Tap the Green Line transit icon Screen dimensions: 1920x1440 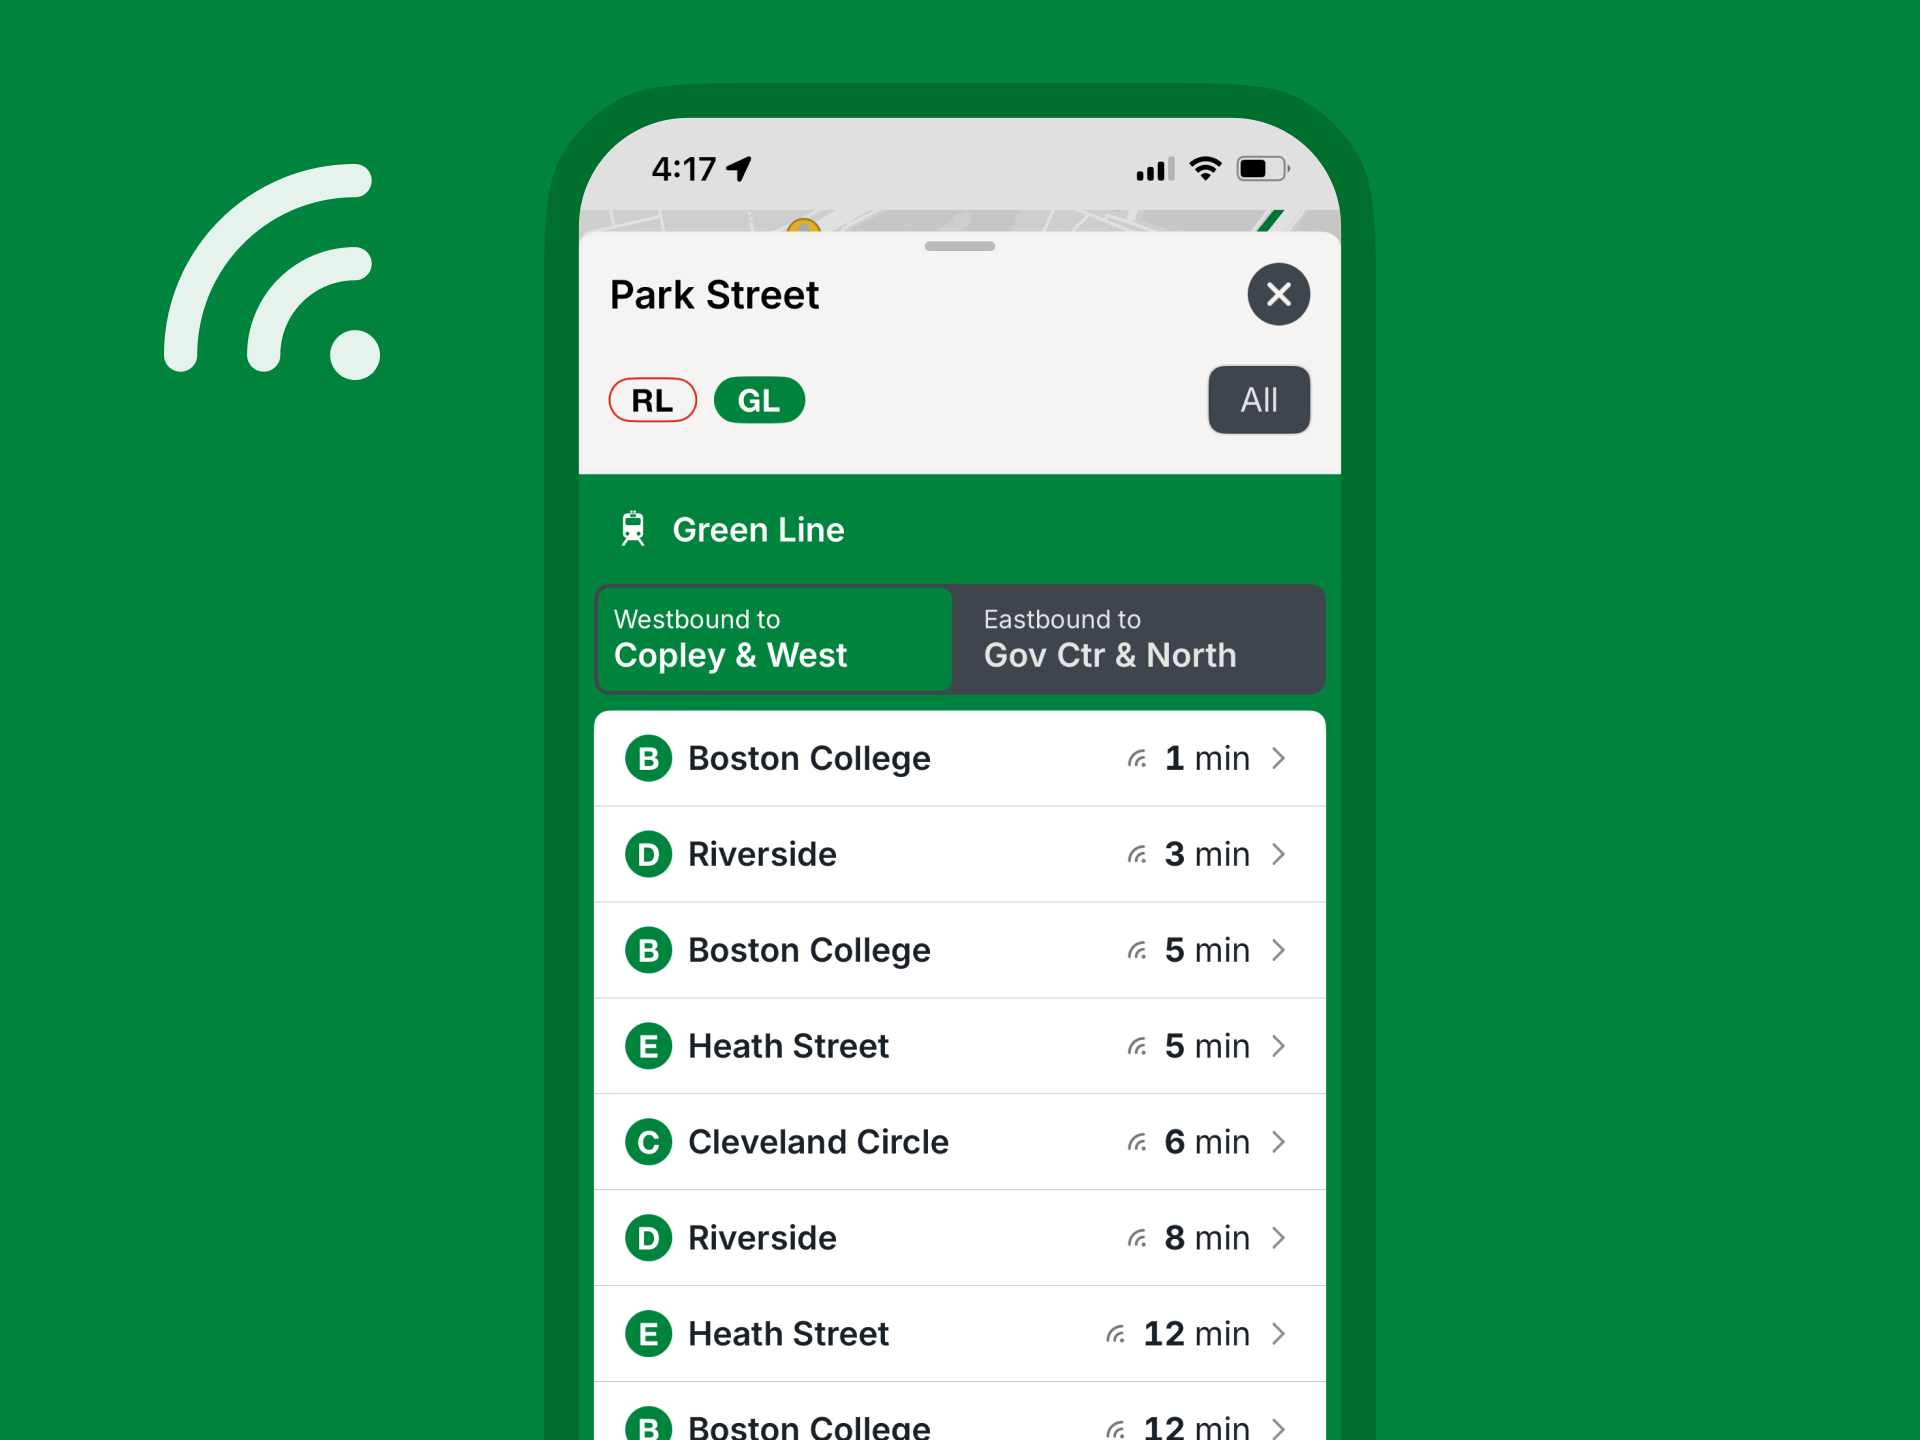click(633, 529)
